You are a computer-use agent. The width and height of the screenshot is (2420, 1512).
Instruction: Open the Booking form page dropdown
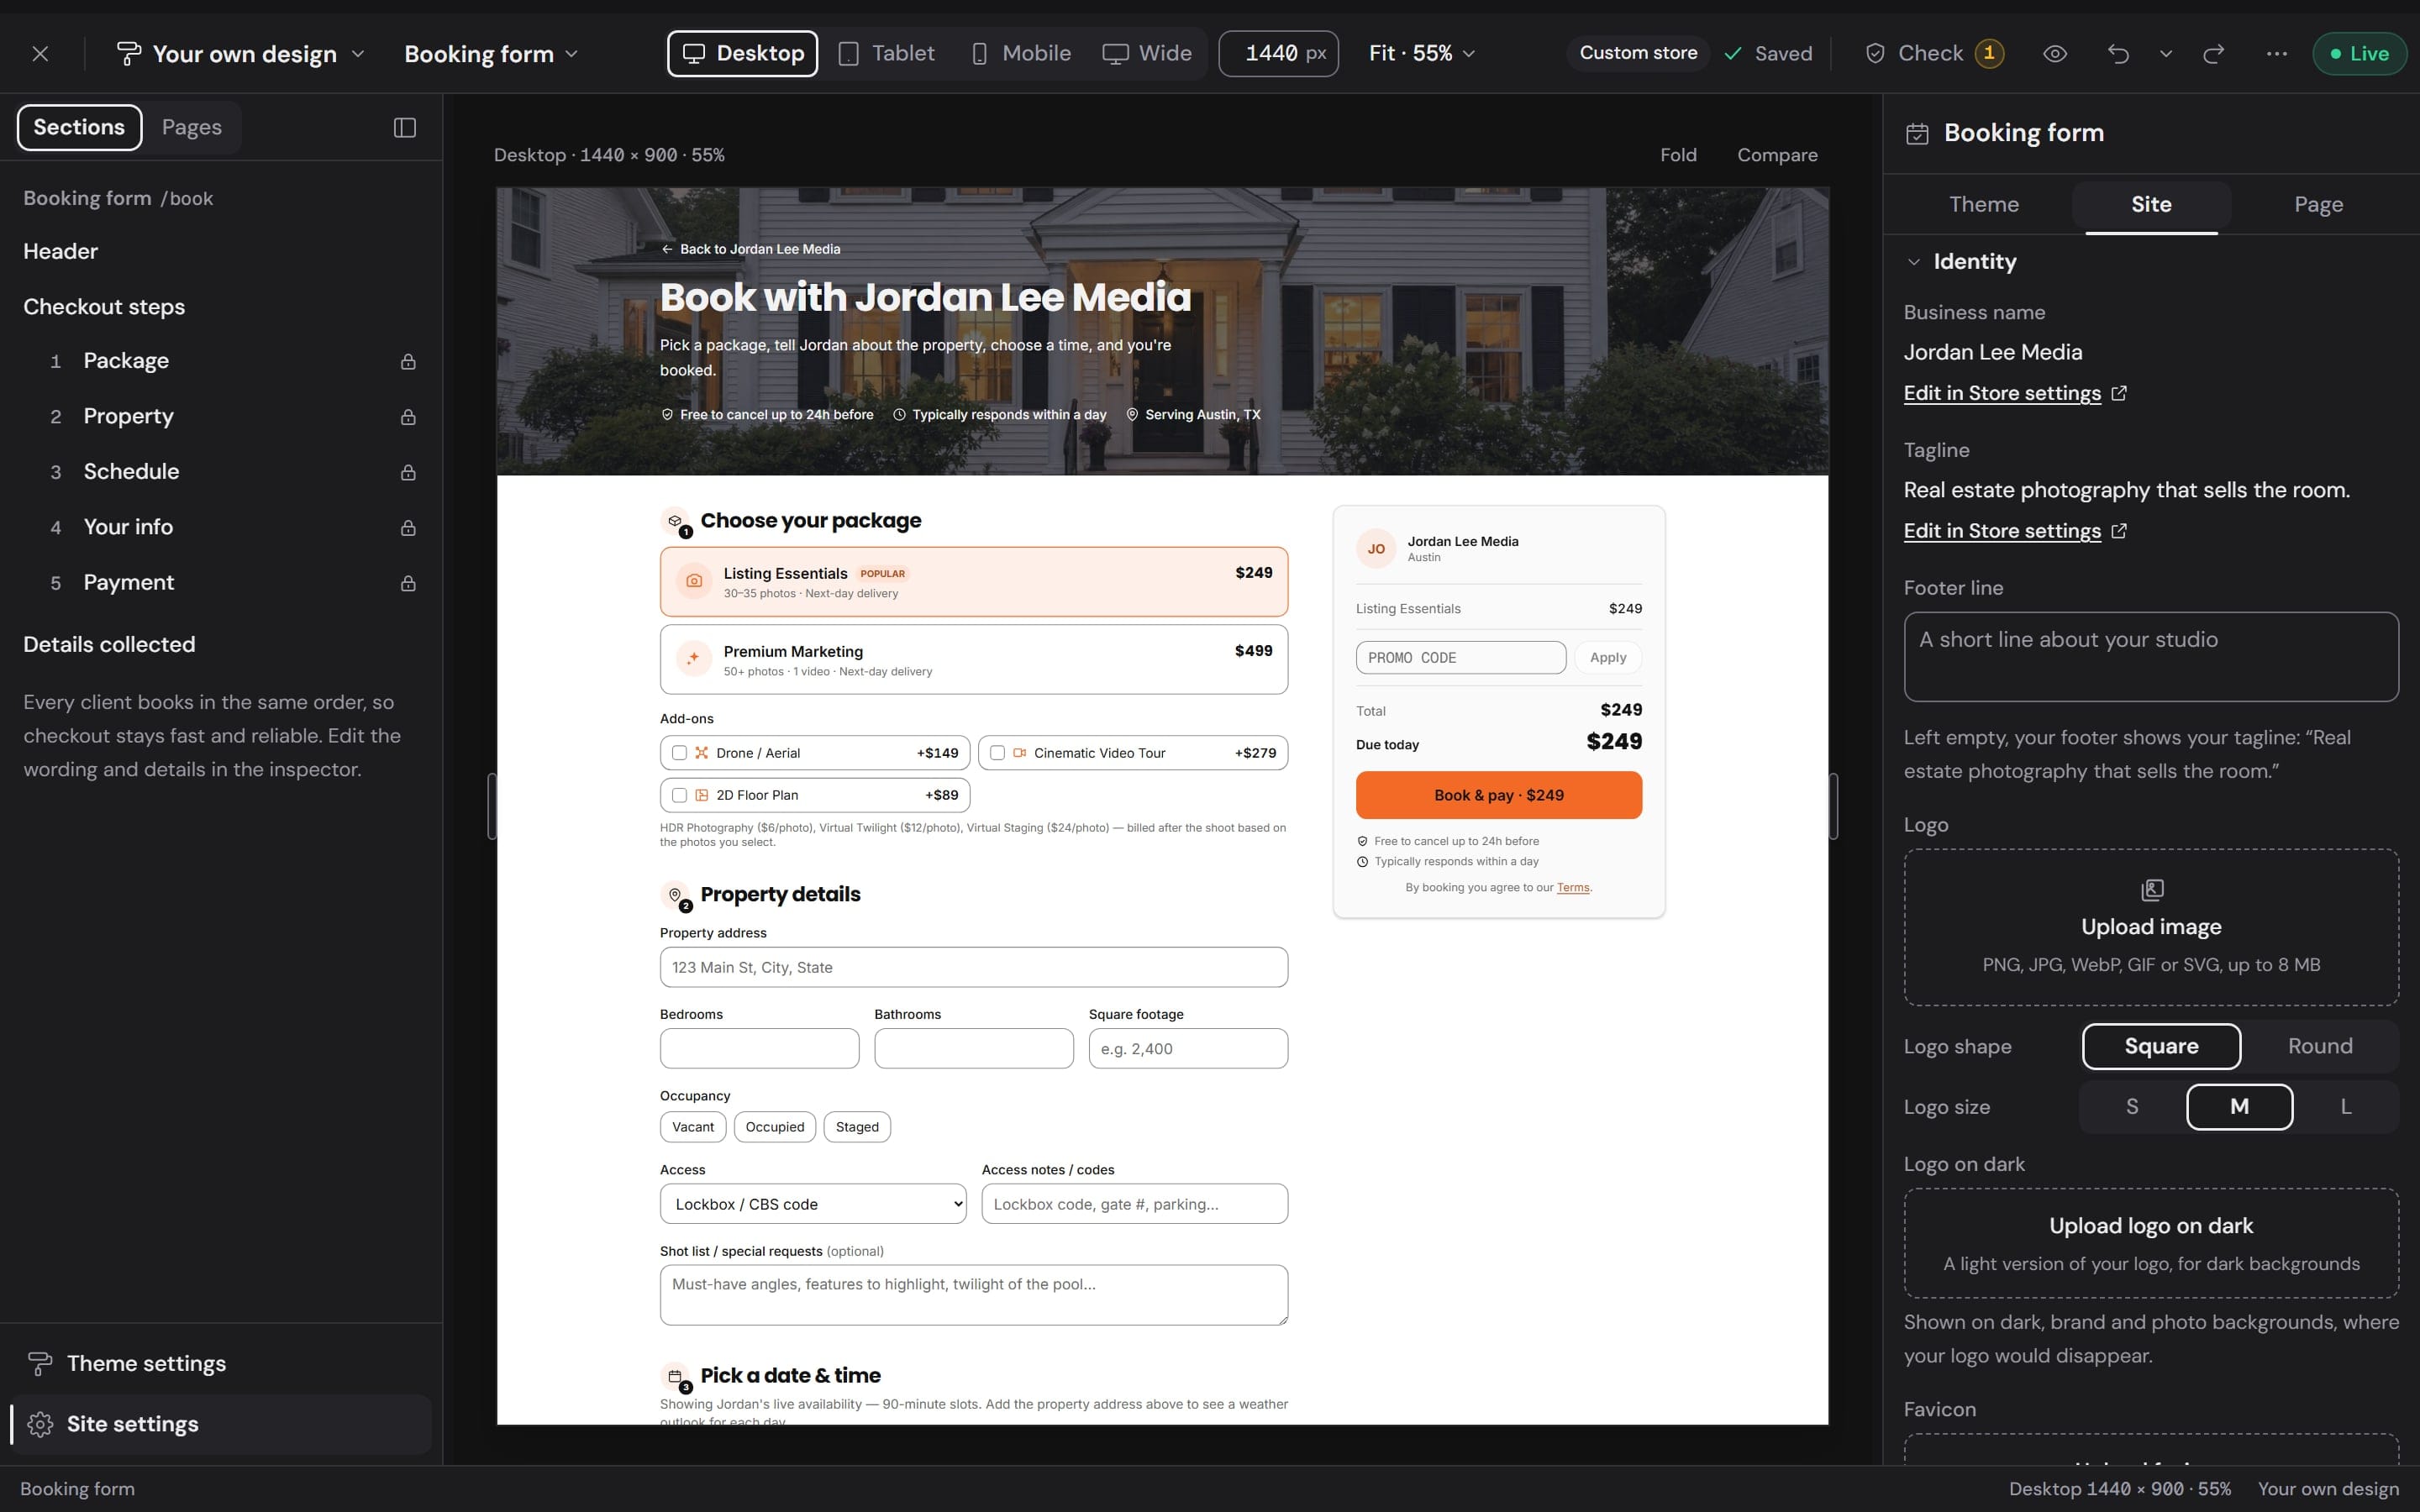pyautogui.click(x=491, y=54)
